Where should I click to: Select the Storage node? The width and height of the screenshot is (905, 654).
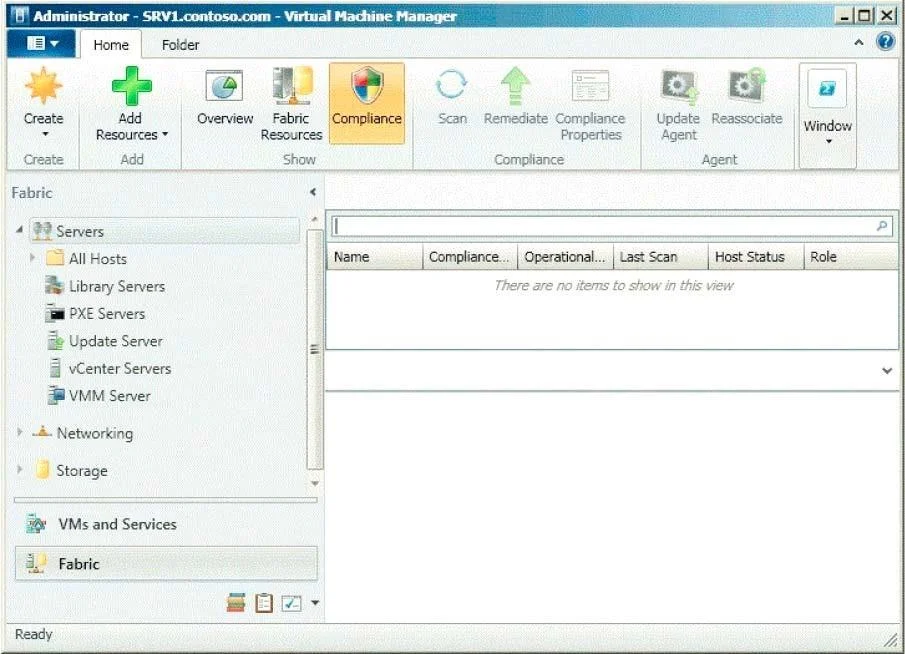point(72,470)
